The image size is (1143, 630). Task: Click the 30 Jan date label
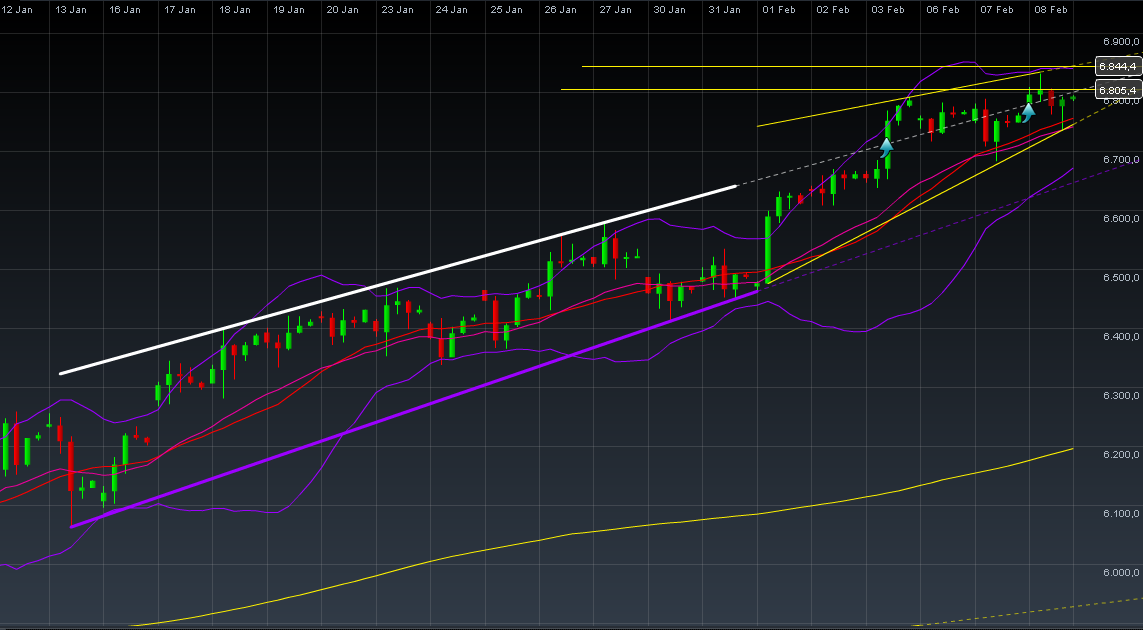click(x=668, y=9)
